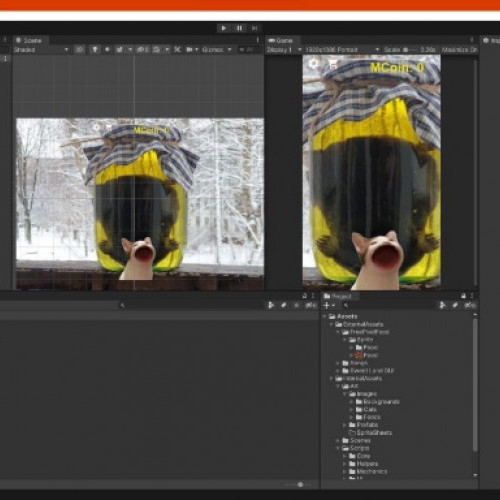Click the Step frame button
Screen dimensions: 500x500
coord(255,28)
